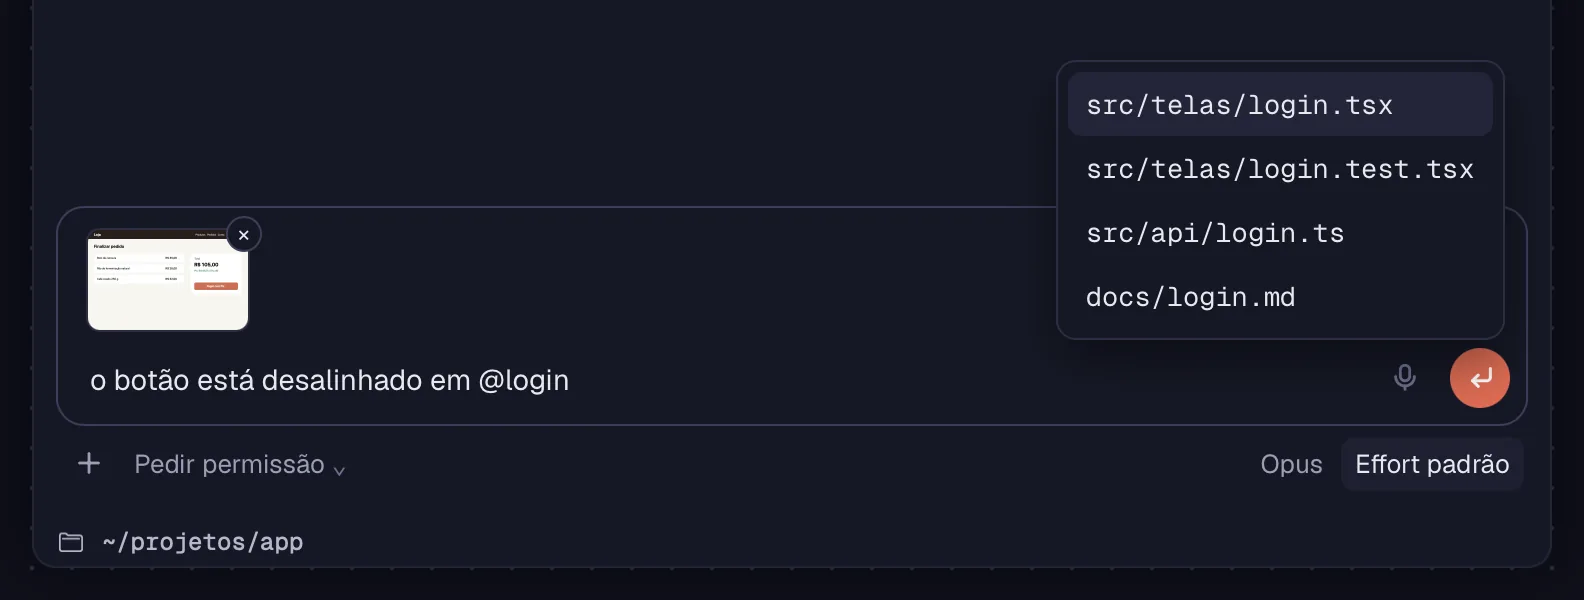This screenshot has width=1584, height=600.
Task: Select src/telas/login.tsx from the suggestions
Action: pyautogui.click(x=1280, y=105)
